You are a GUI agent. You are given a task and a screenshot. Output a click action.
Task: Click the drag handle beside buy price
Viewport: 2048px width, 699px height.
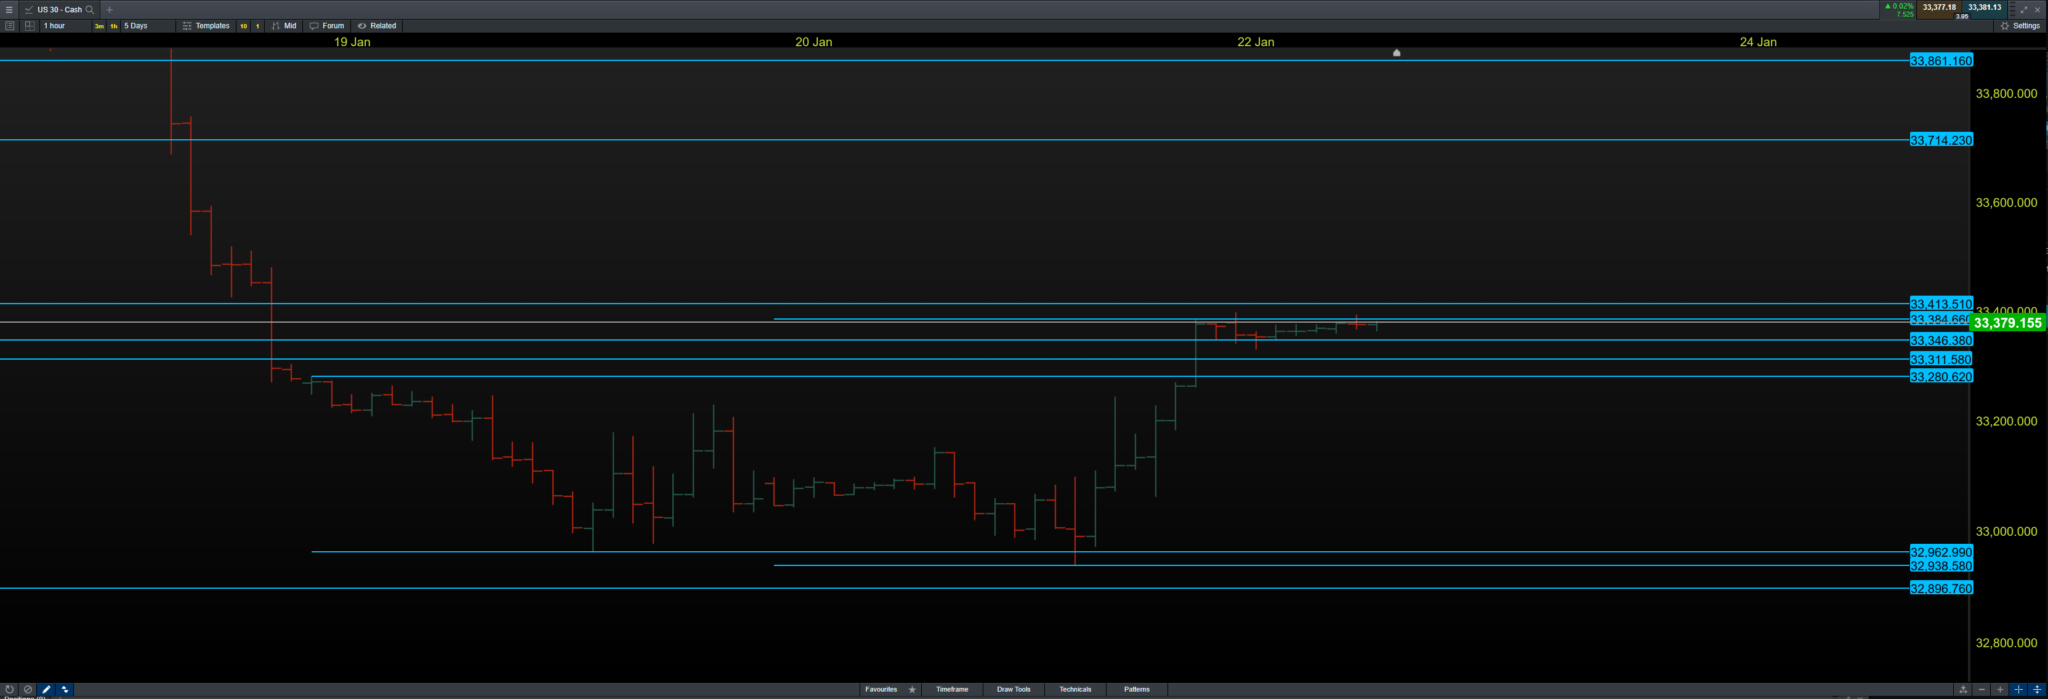pos(2012,9)
